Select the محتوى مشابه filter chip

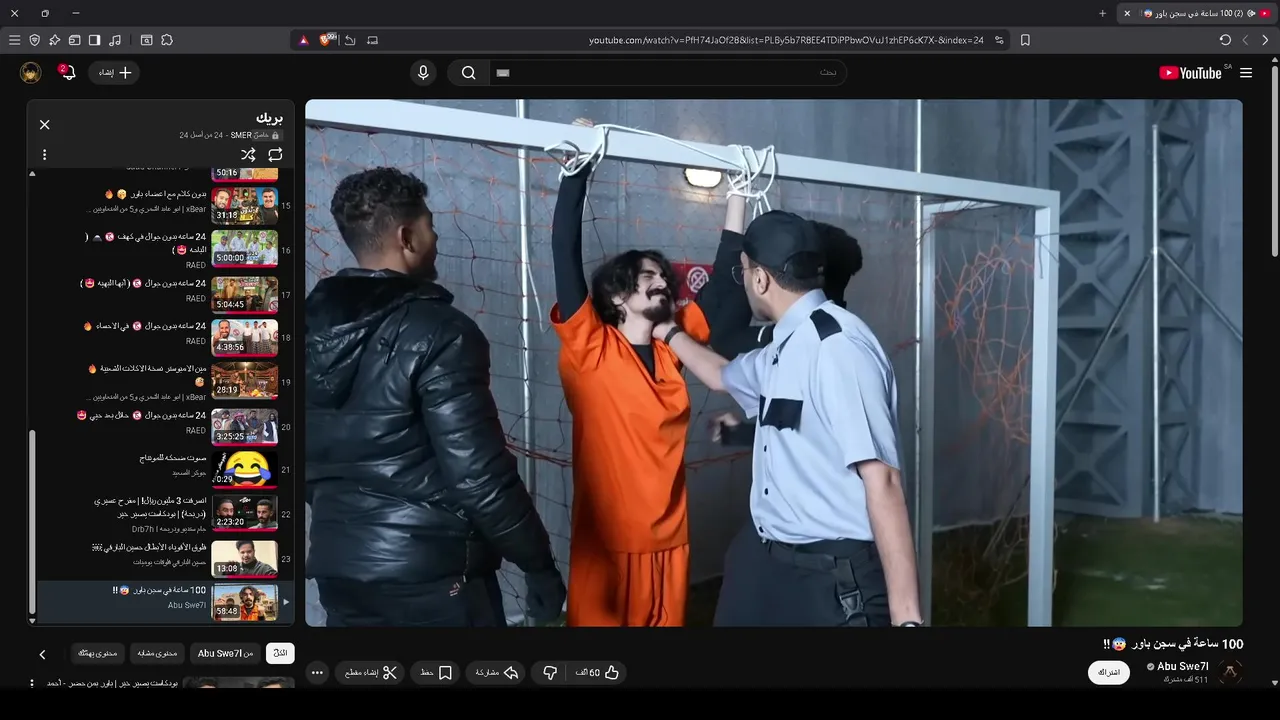[x=157, y=653]
